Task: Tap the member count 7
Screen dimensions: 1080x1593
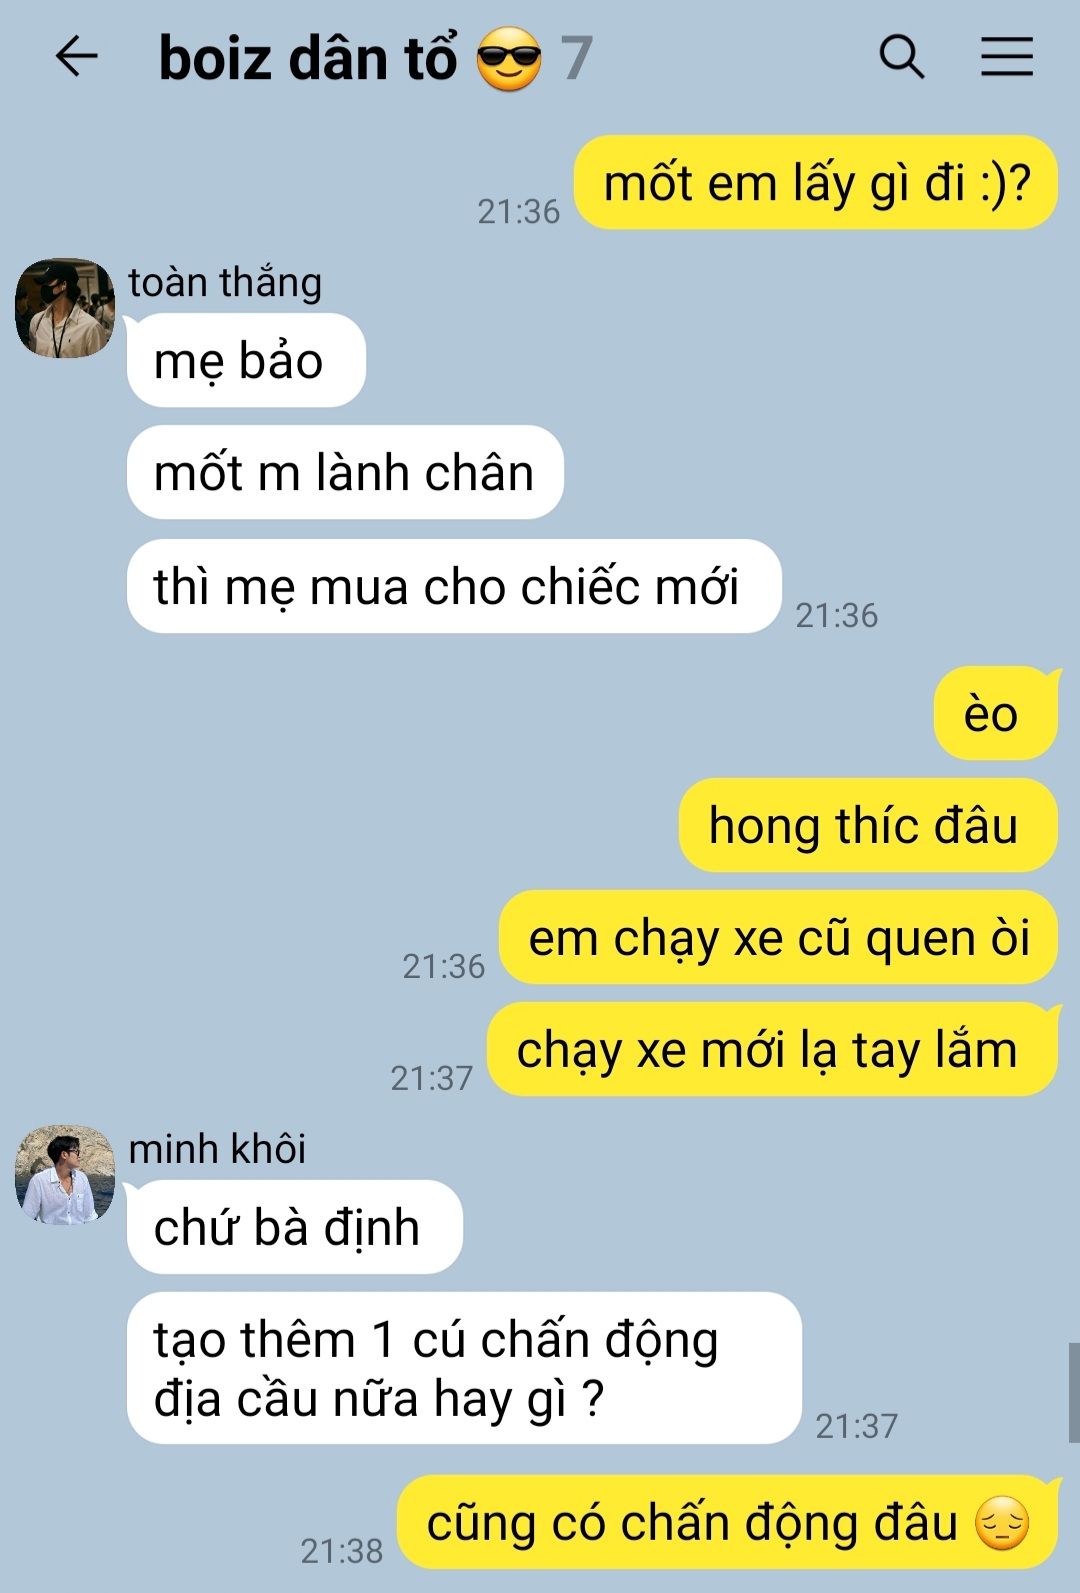Action: pos(576,59)
